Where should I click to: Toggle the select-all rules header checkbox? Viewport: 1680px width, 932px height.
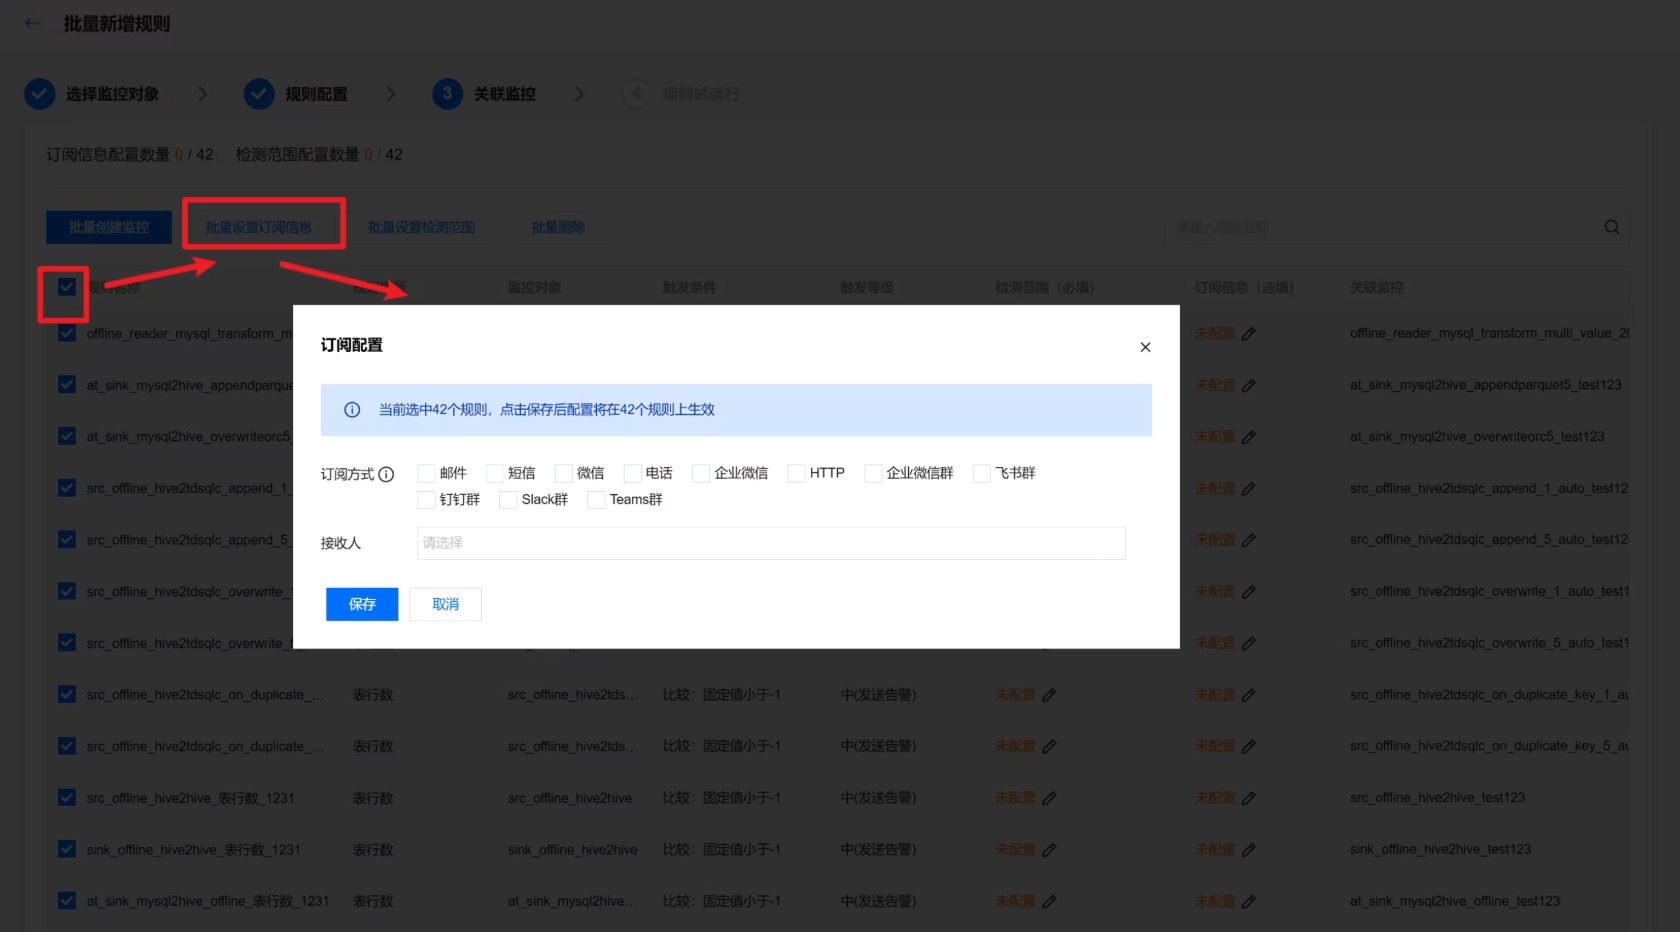tap(66, 288)
